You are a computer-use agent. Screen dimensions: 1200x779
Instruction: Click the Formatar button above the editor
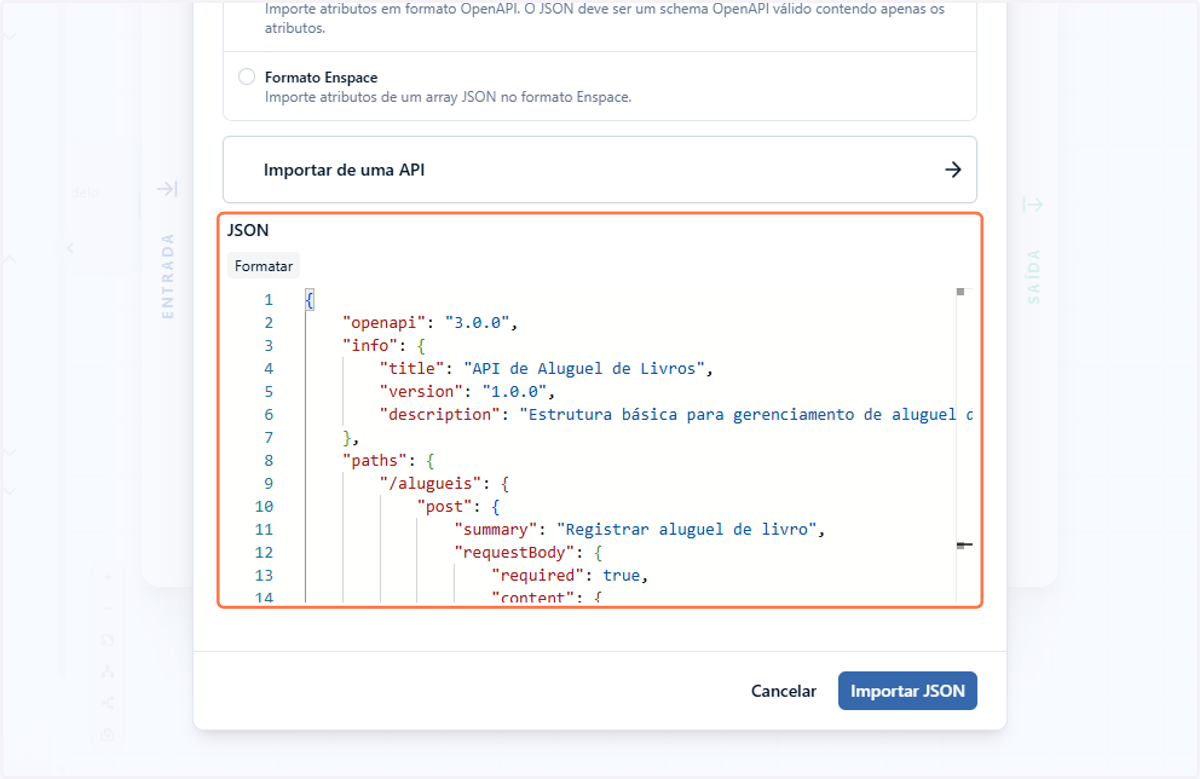(x=264, y=266)
